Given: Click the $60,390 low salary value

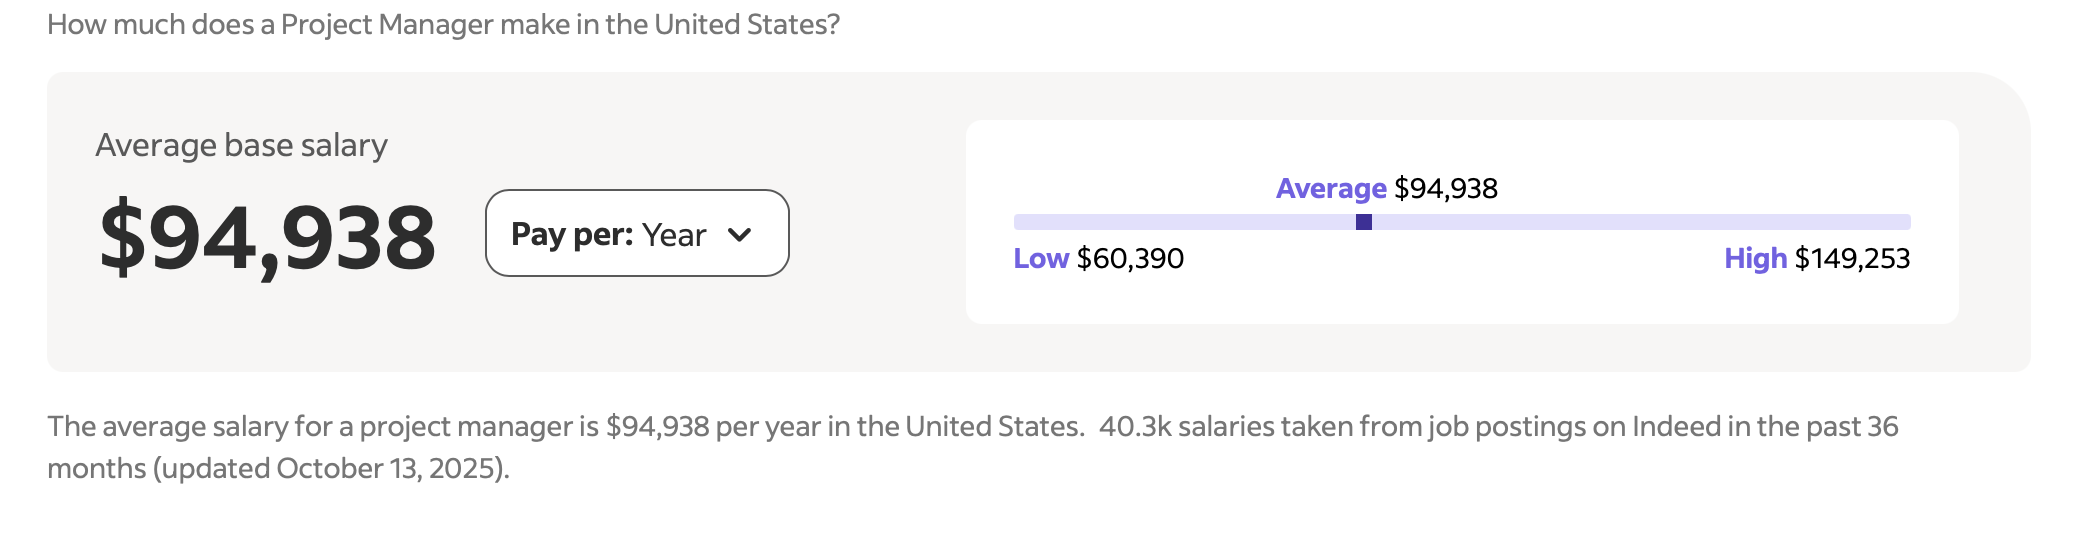Looking at the screenshot, I should [1130, 258].
